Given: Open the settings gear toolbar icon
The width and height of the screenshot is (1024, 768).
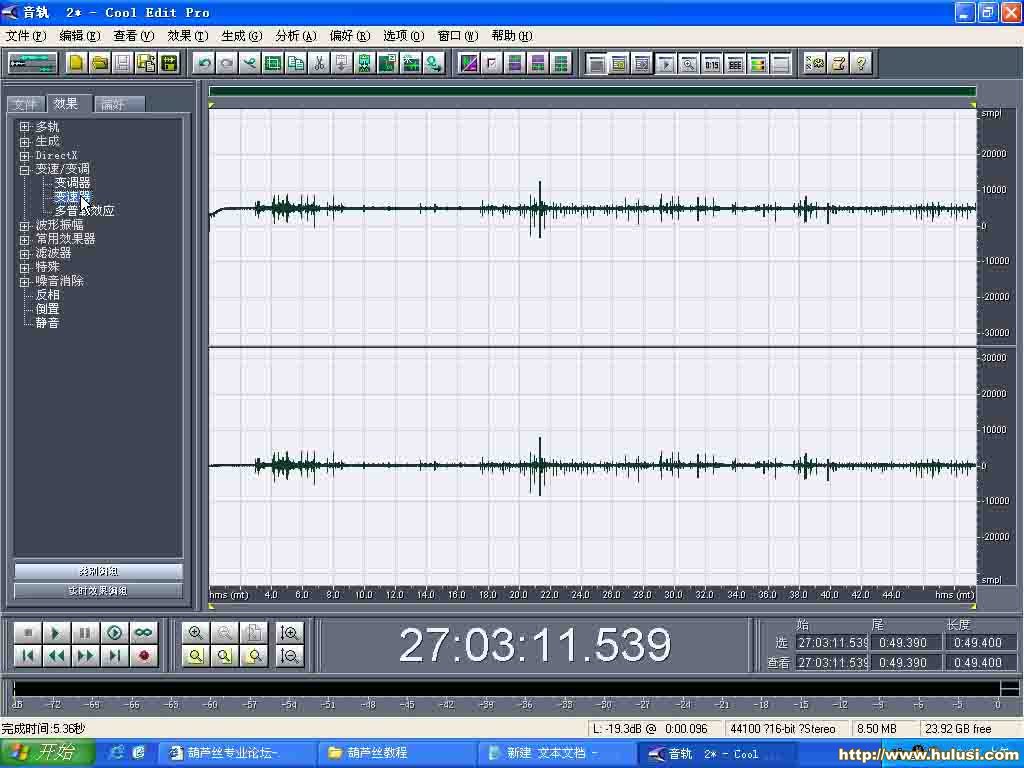Looking at the screenshot, I should point(815,63).
